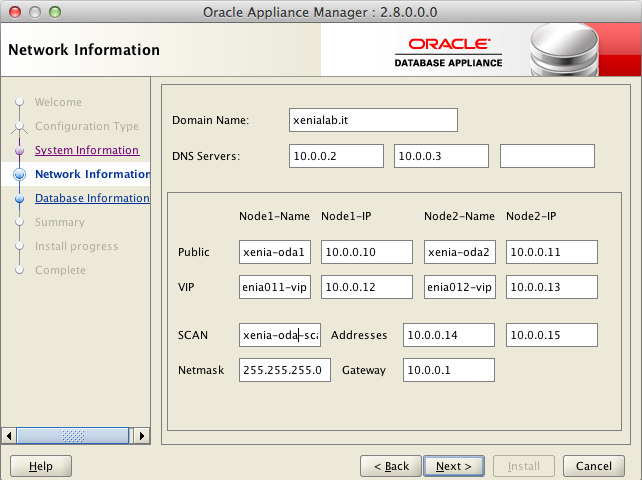The width and height of the screenshot is (642, 480).
Task: Click sidebar scrollbar right arrow
Action: pyautogui.click(x=142, y=436)
